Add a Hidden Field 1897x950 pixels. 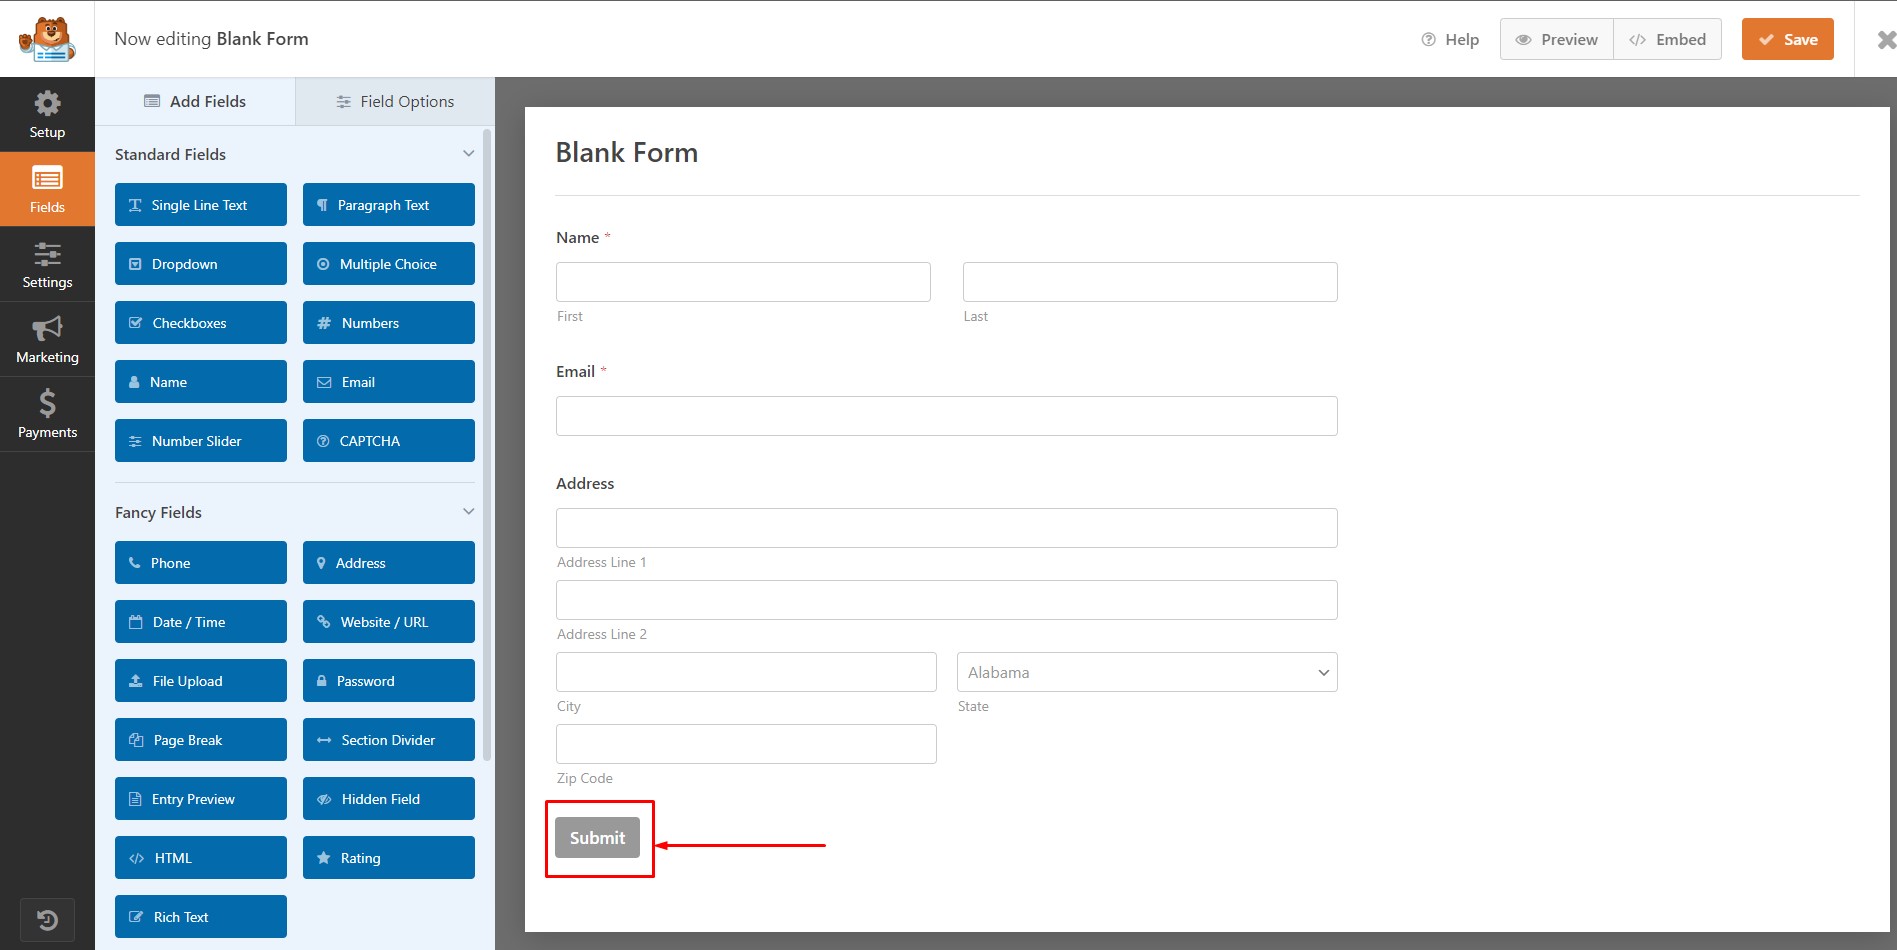tap(389, 799)
